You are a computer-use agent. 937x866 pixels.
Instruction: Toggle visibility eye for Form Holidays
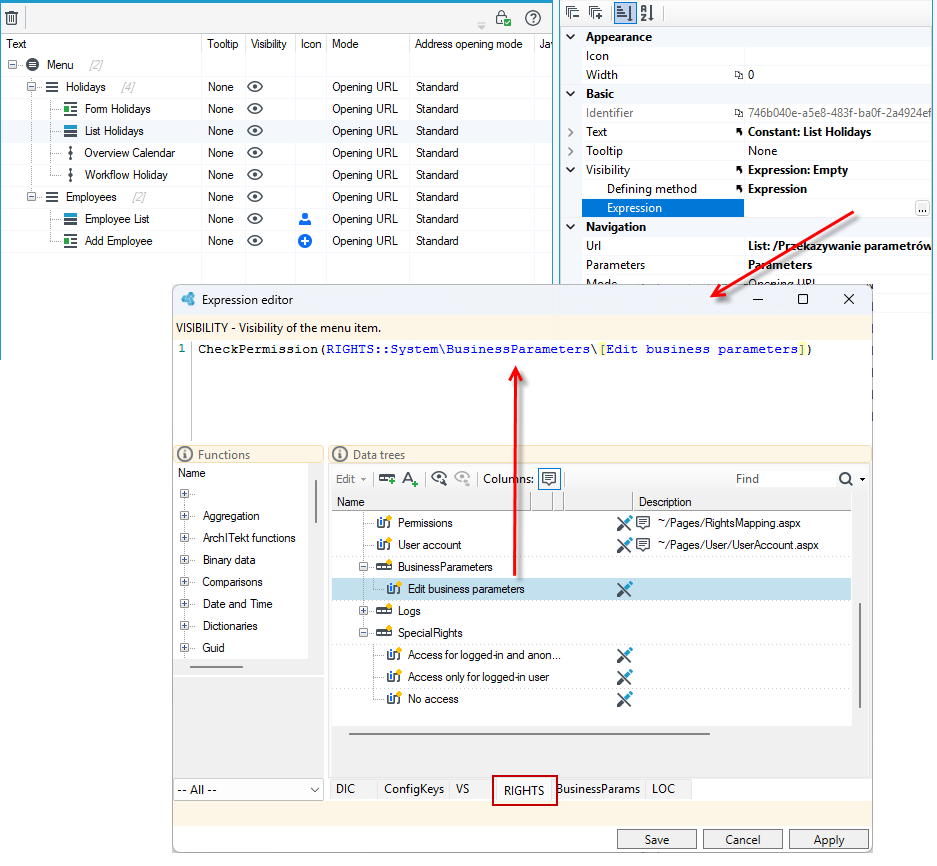point(255,109)
